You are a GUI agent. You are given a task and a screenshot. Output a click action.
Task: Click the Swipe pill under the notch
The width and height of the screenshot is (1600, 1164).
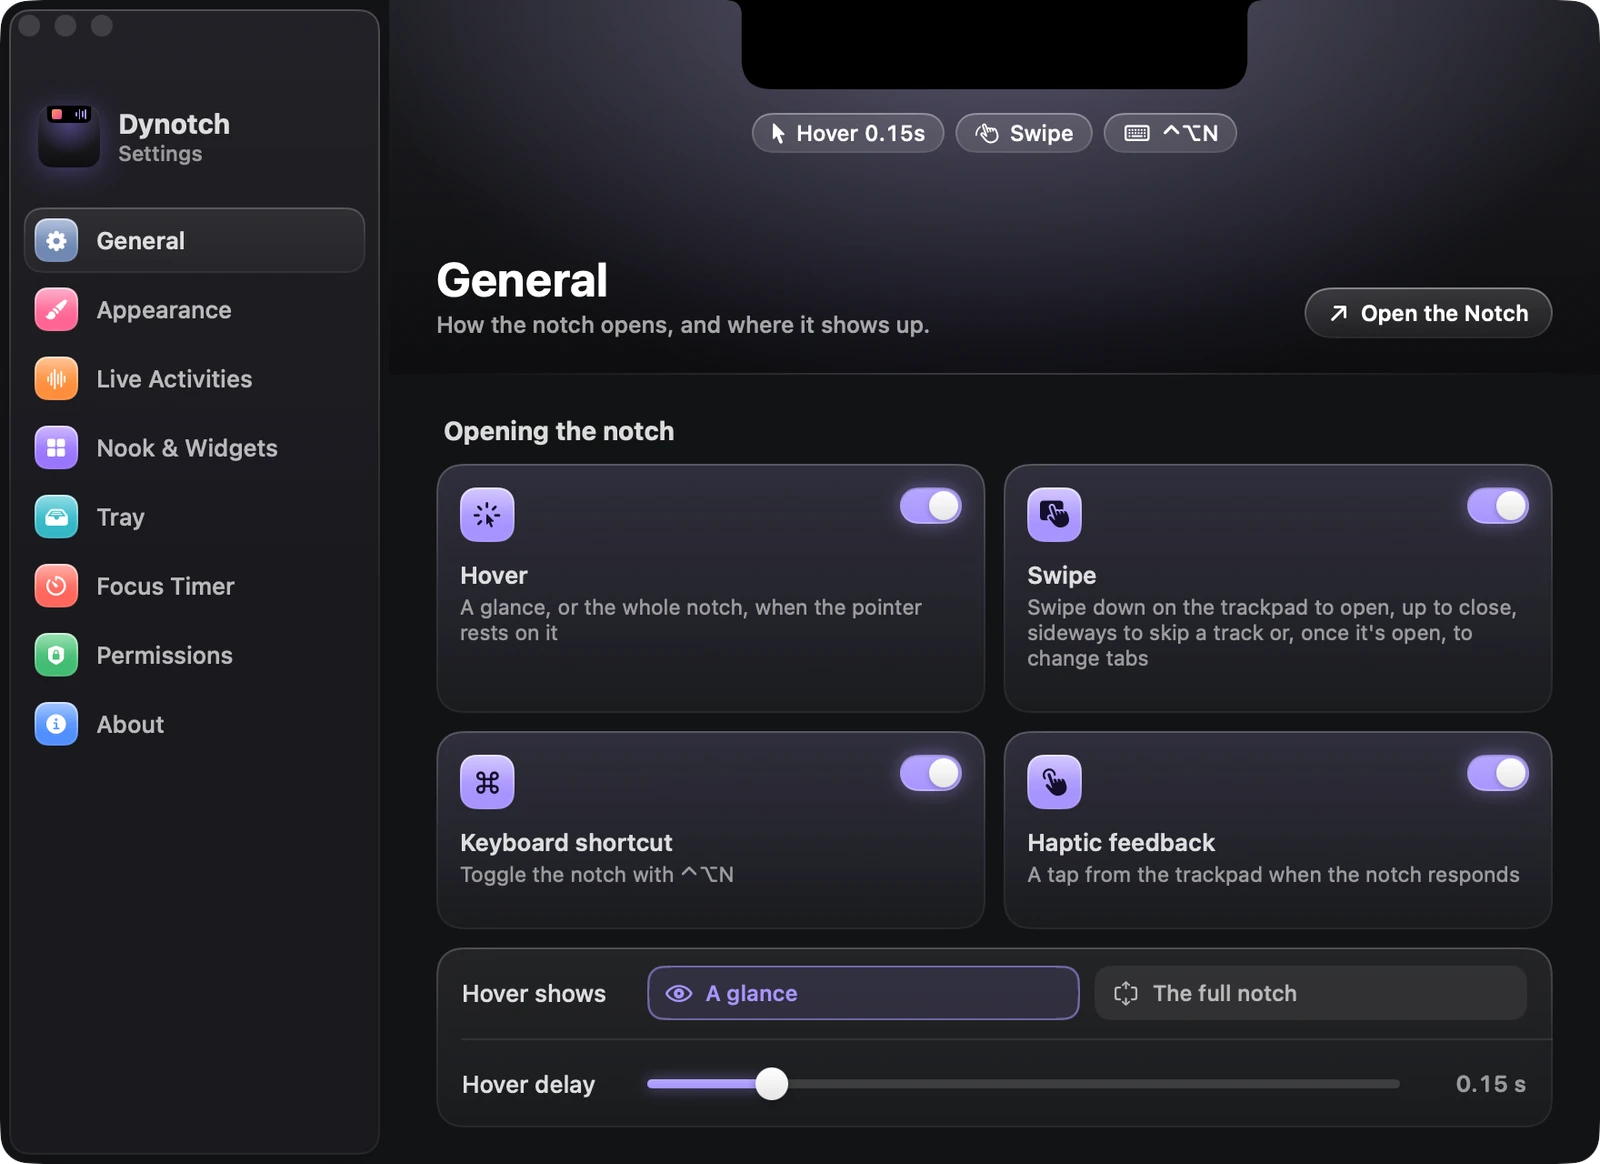[1024, 133]
